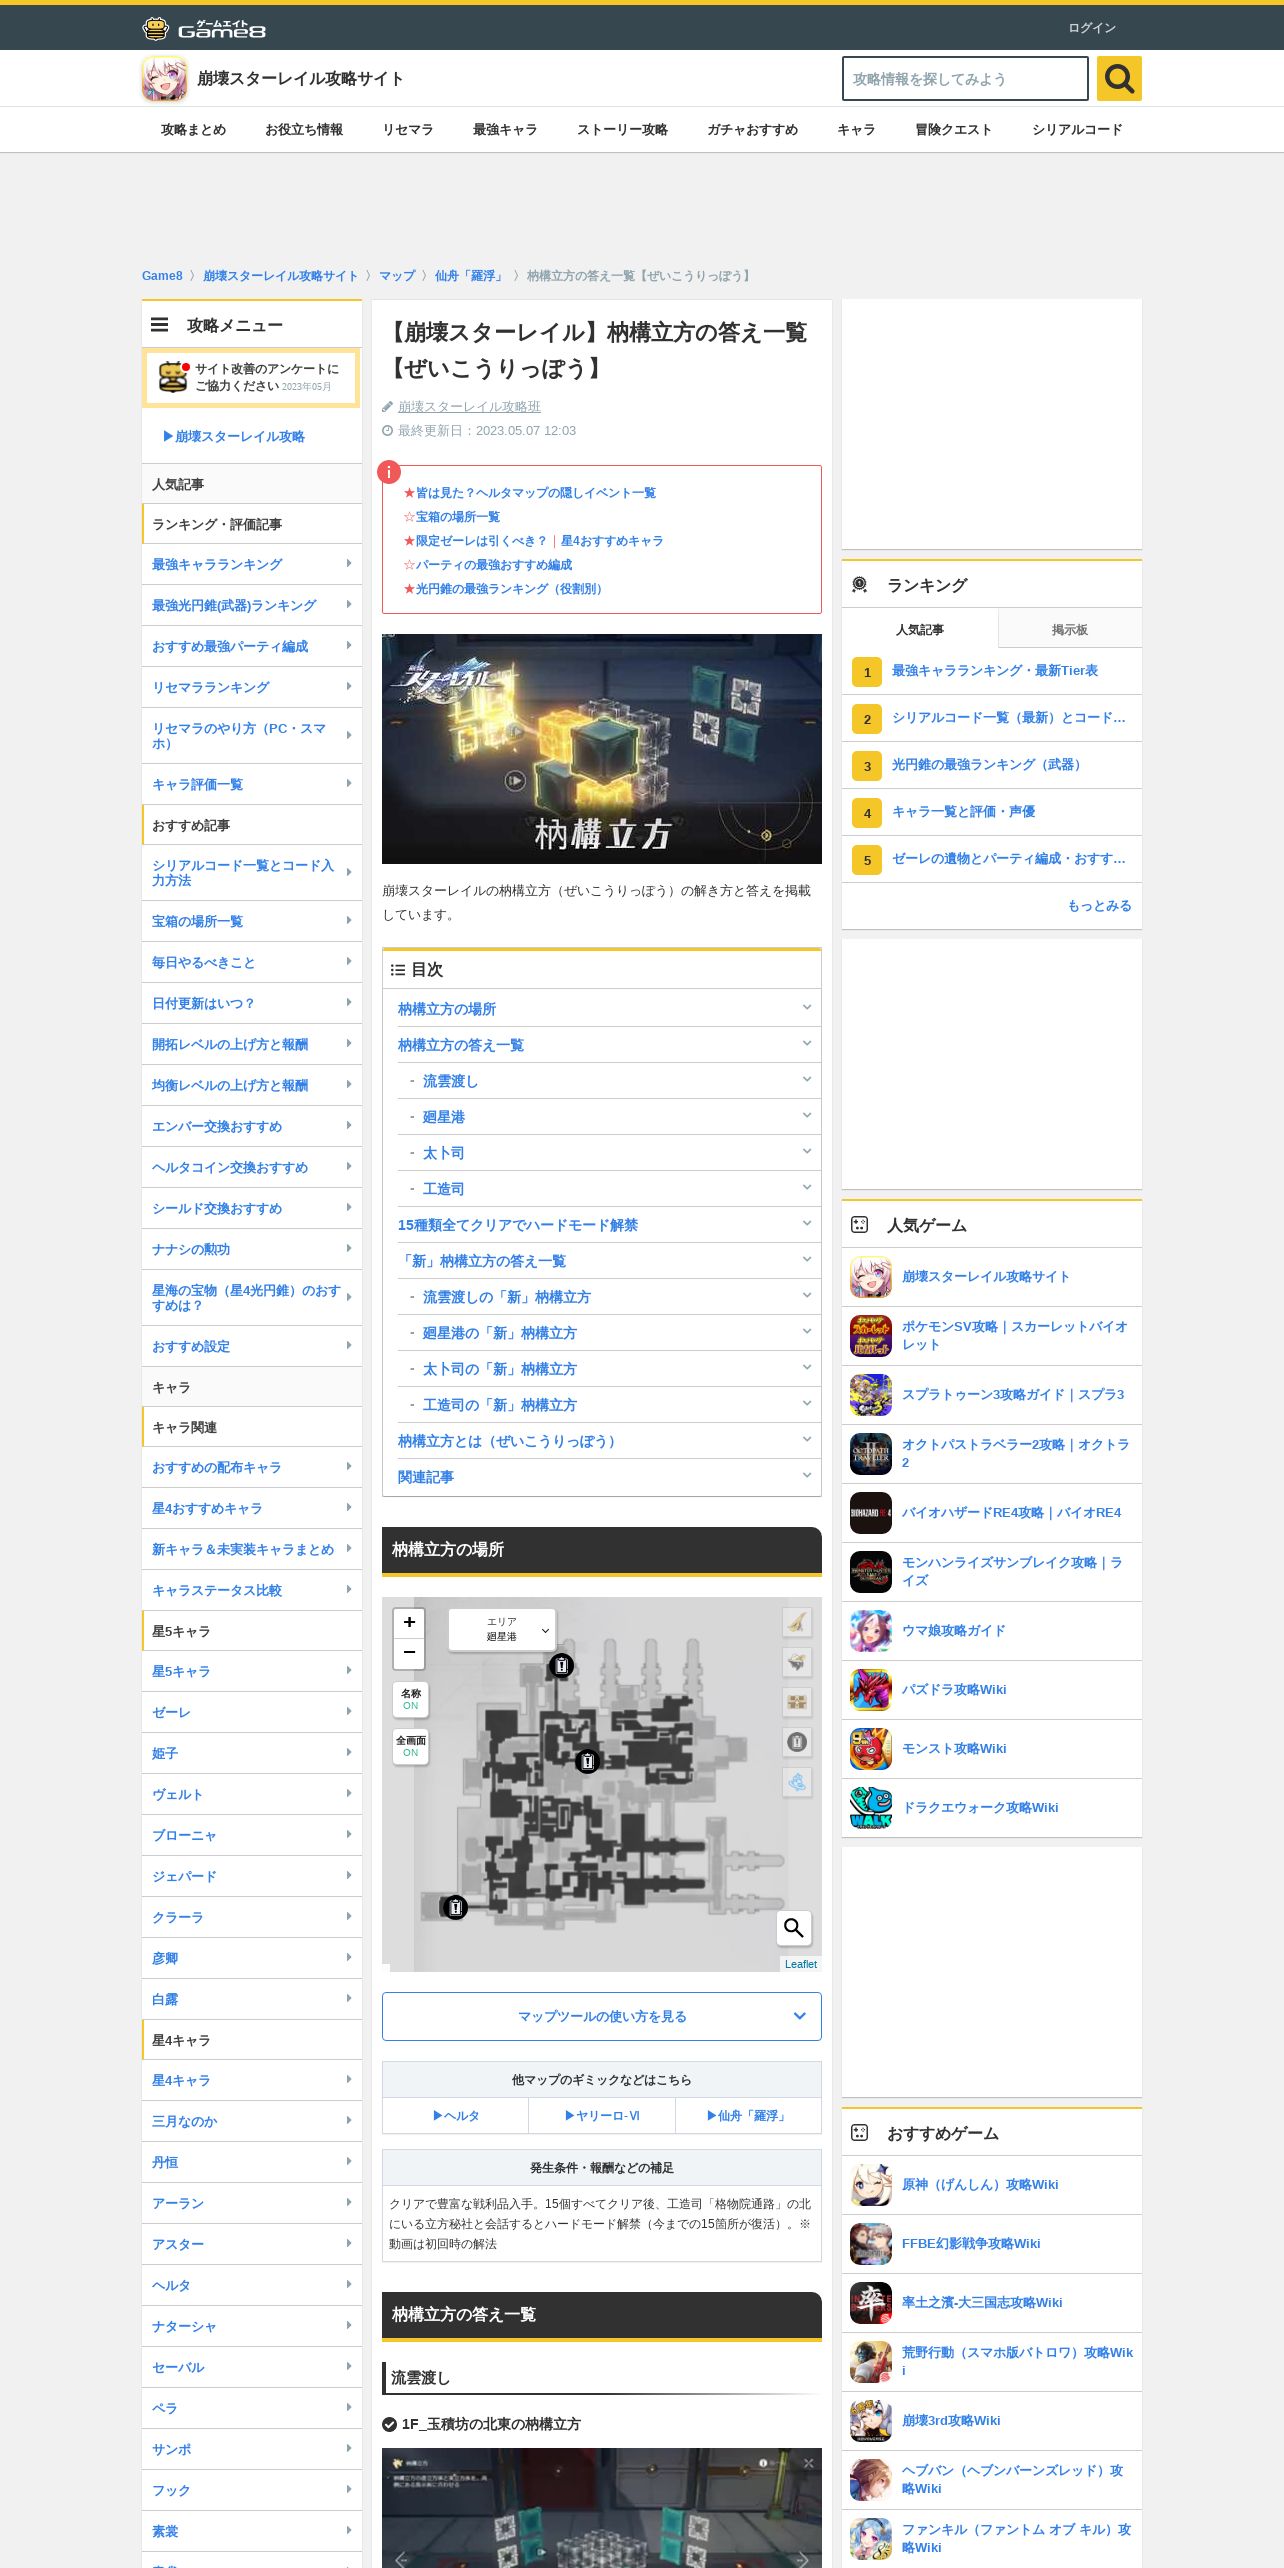1284x2568 pixels.
Task: Open 攻略まとめ in the navigation bar
Action: click(193, 129)
